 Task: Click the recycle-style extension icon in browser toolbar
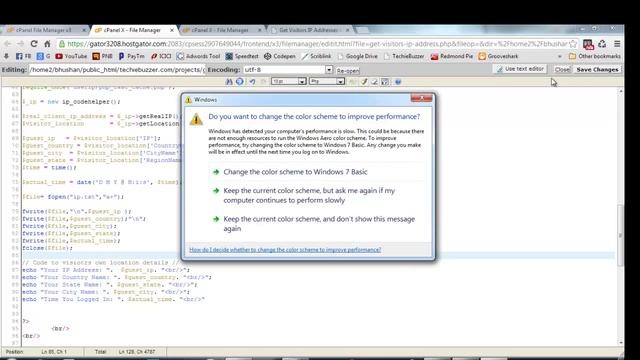(602, 44)
